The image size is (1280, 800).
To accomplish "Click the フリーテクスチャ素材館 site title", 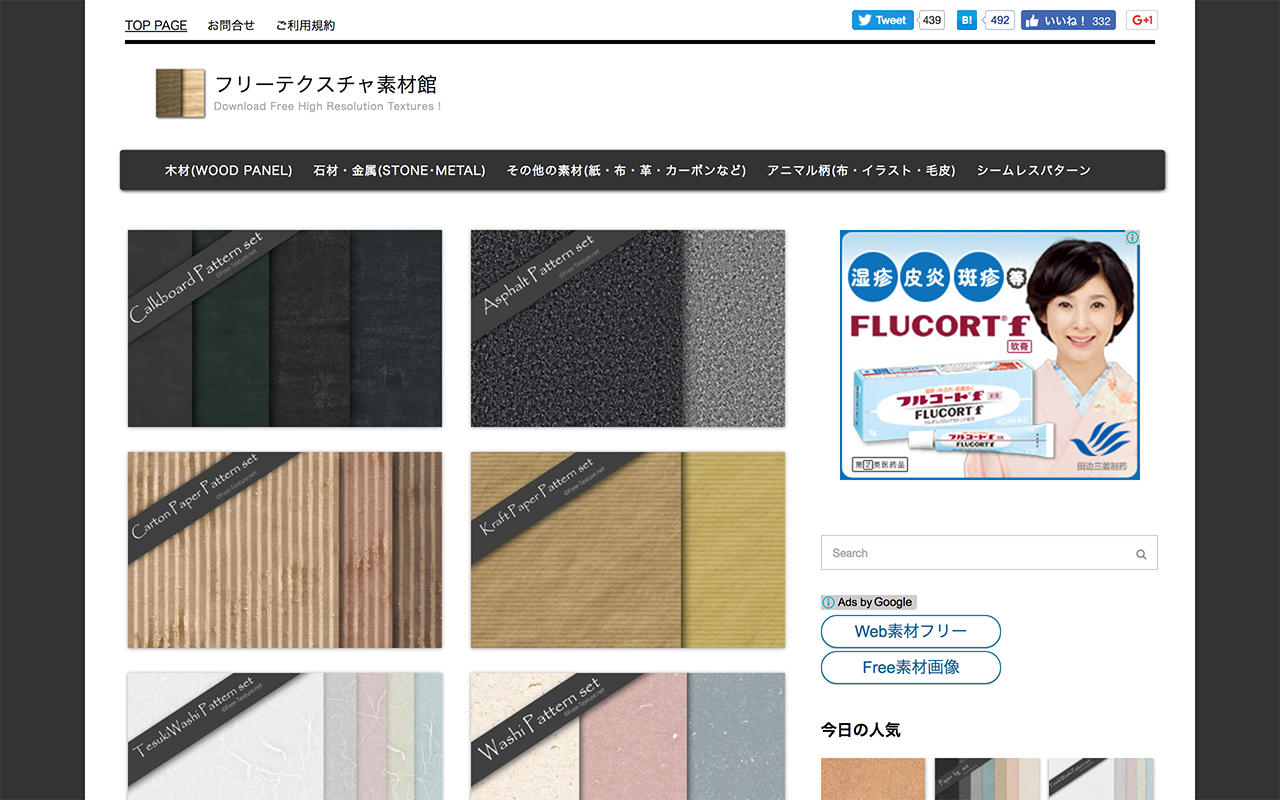I will click(x=326, y=84).
